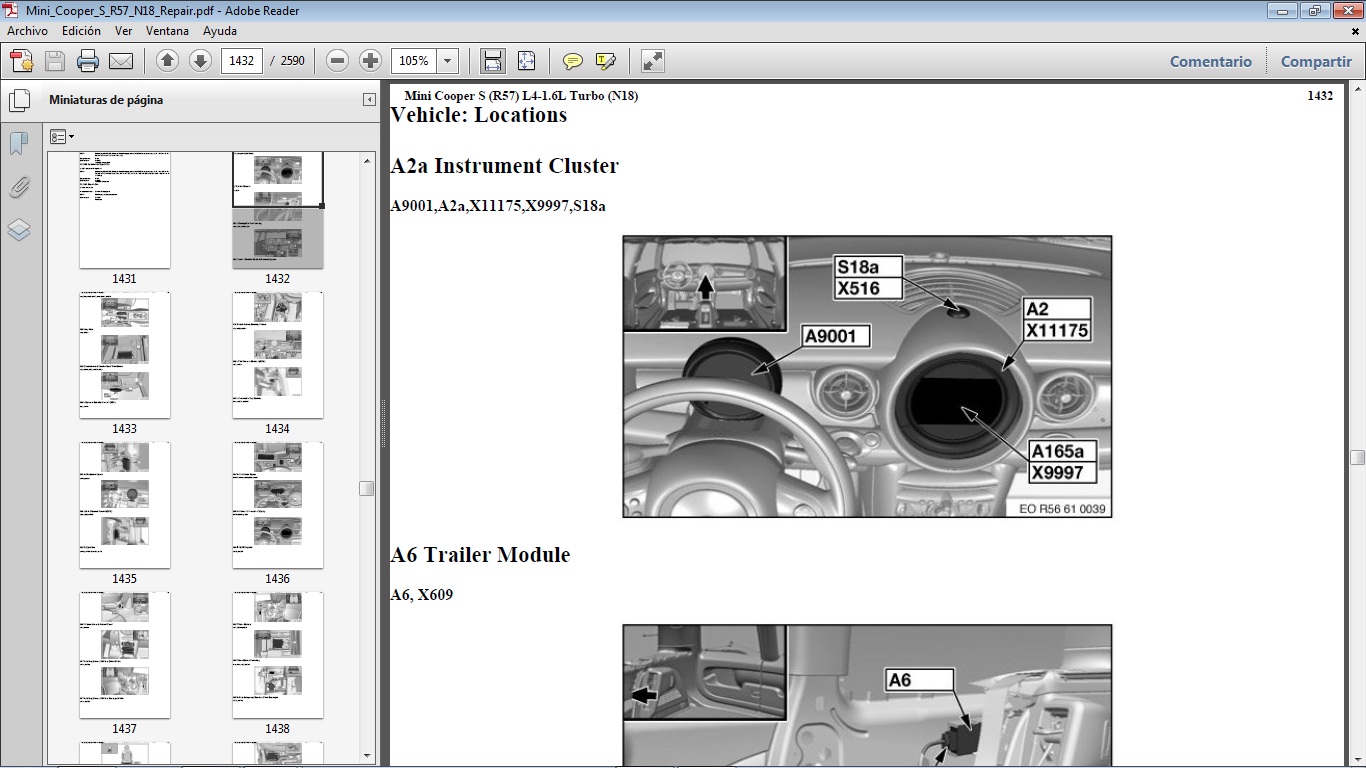The image size is (1366, 768).
Task: Click the "Miniaturas de página" panel title
Action: 106,100
